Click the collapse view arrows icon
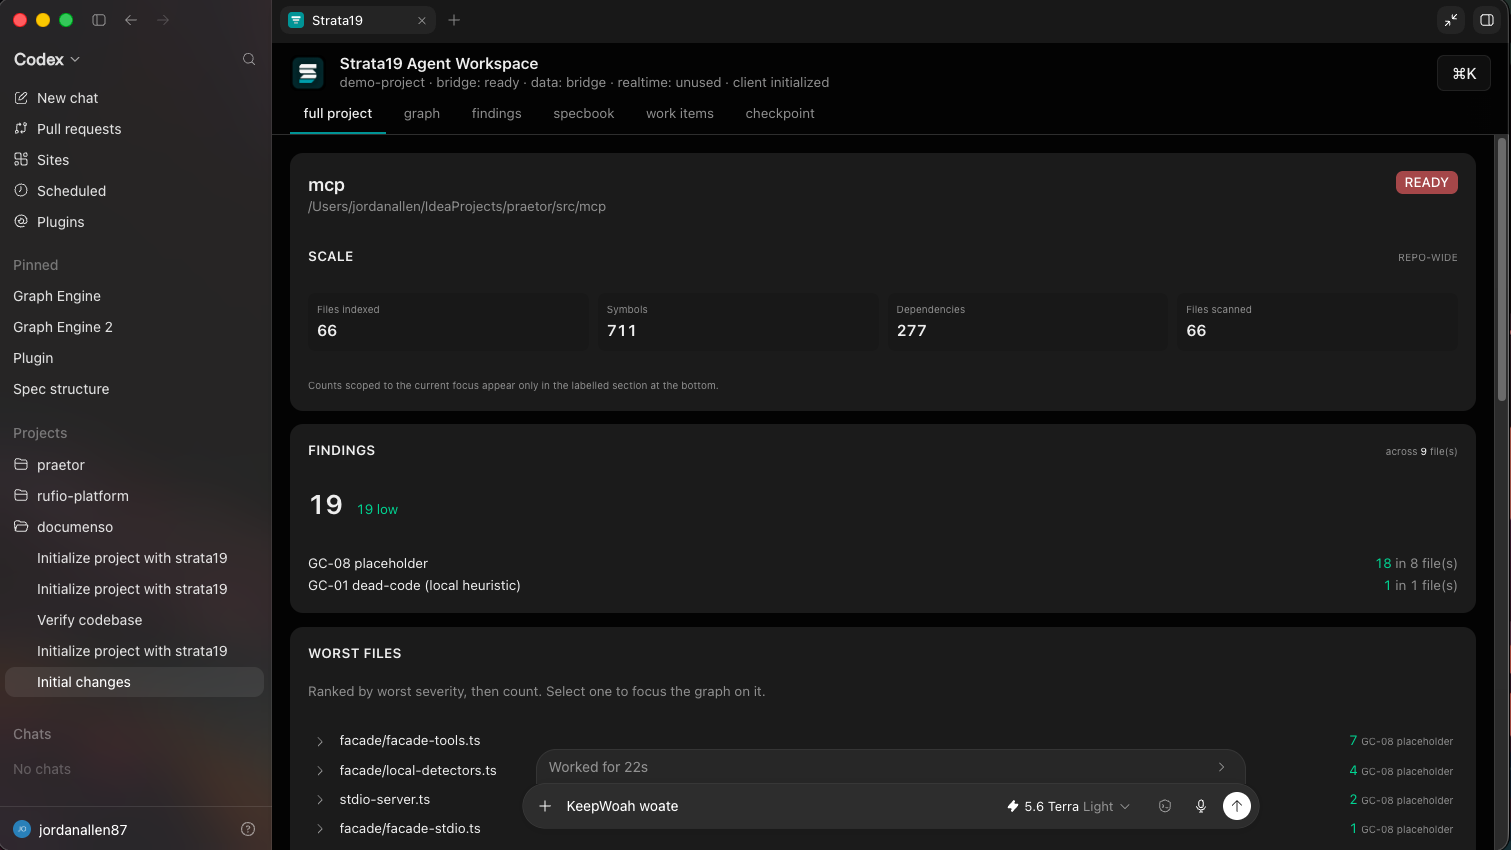The height and width of the screenshot is (850, 1511). point(1451,20)
